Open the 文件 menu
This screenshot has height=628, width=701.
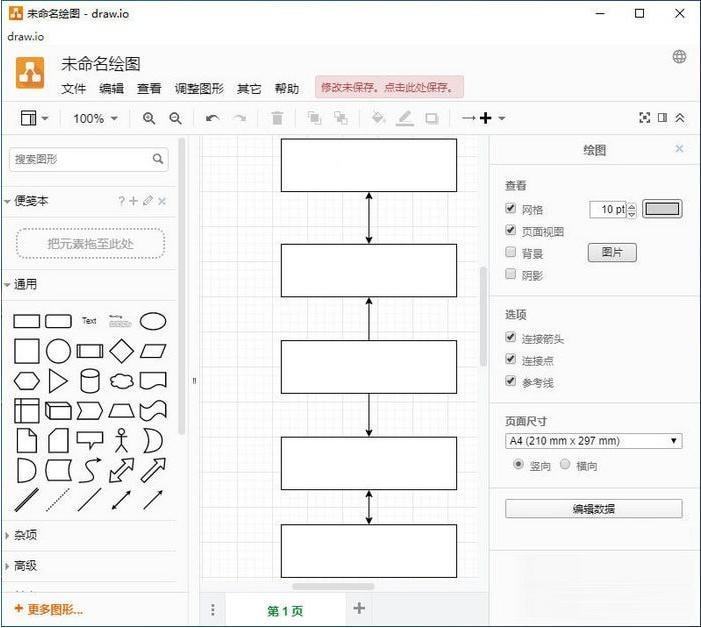[x=74, y=88]
